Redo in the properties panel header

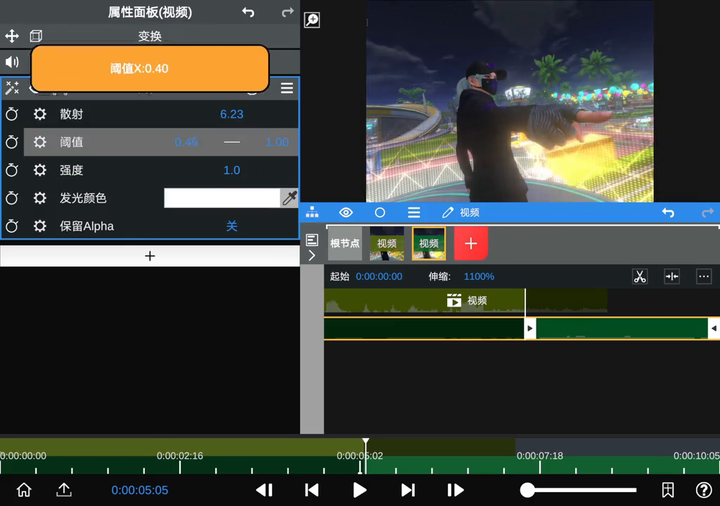[x=287, y=12]
